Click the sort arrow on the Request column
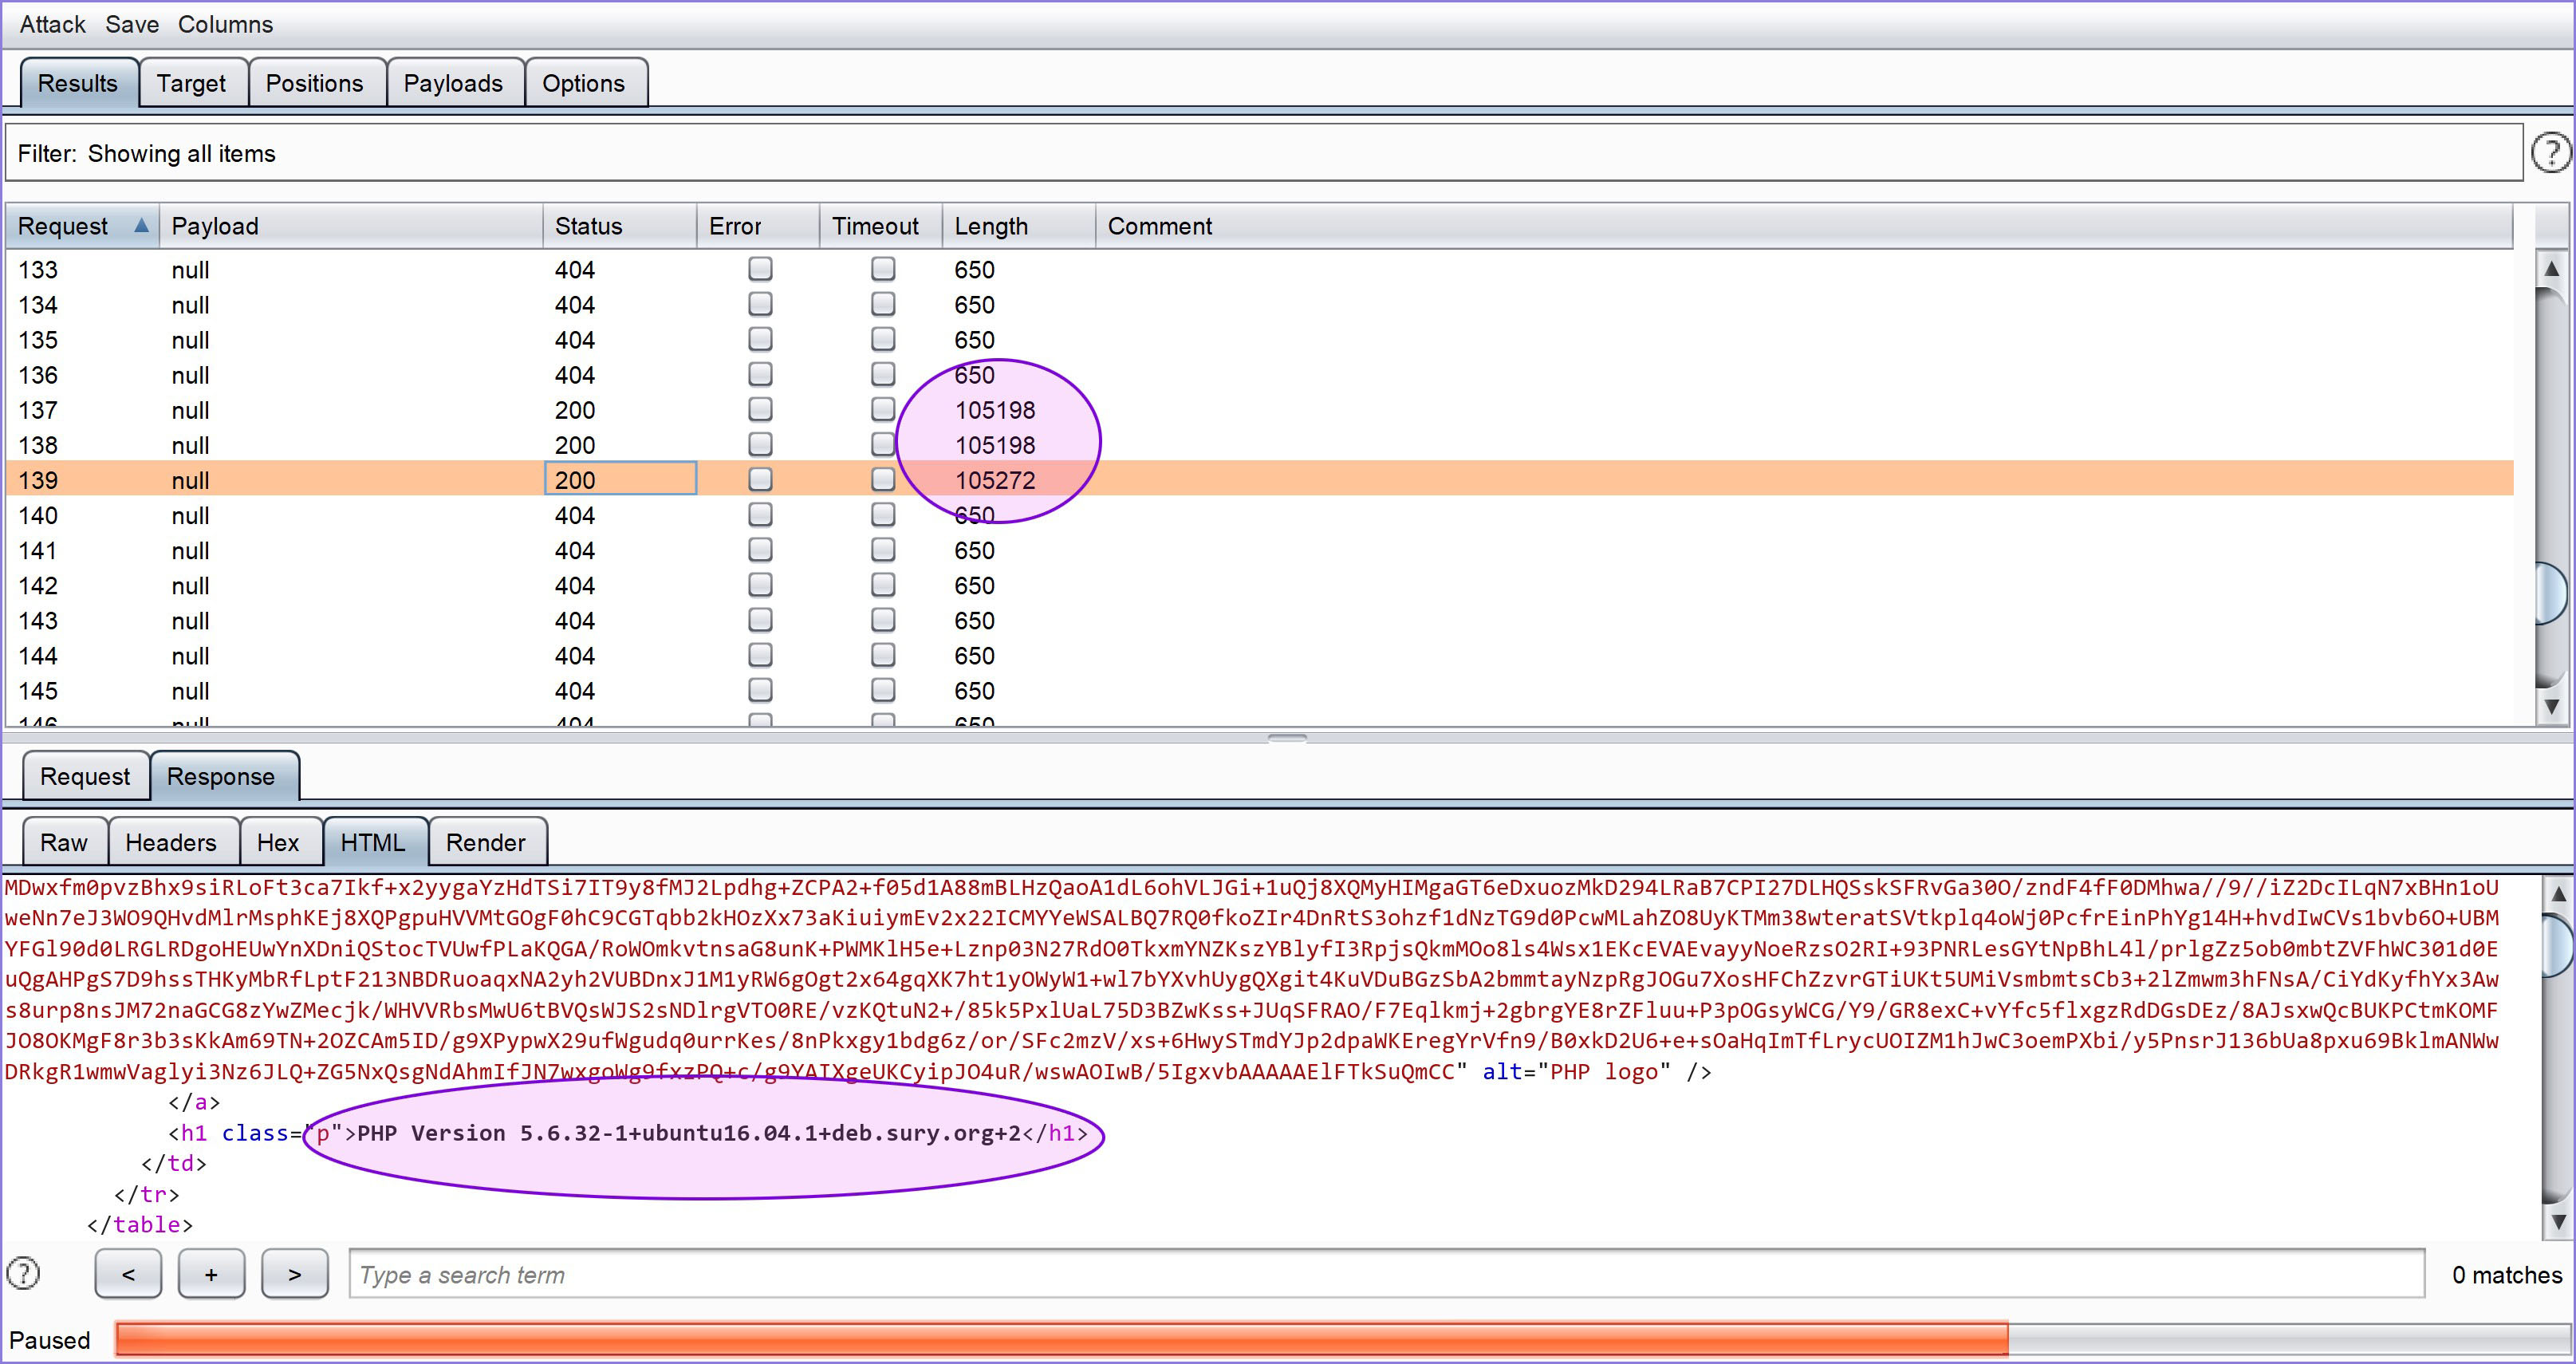This screenshot has width=2576, height=1364. [143, 225]
